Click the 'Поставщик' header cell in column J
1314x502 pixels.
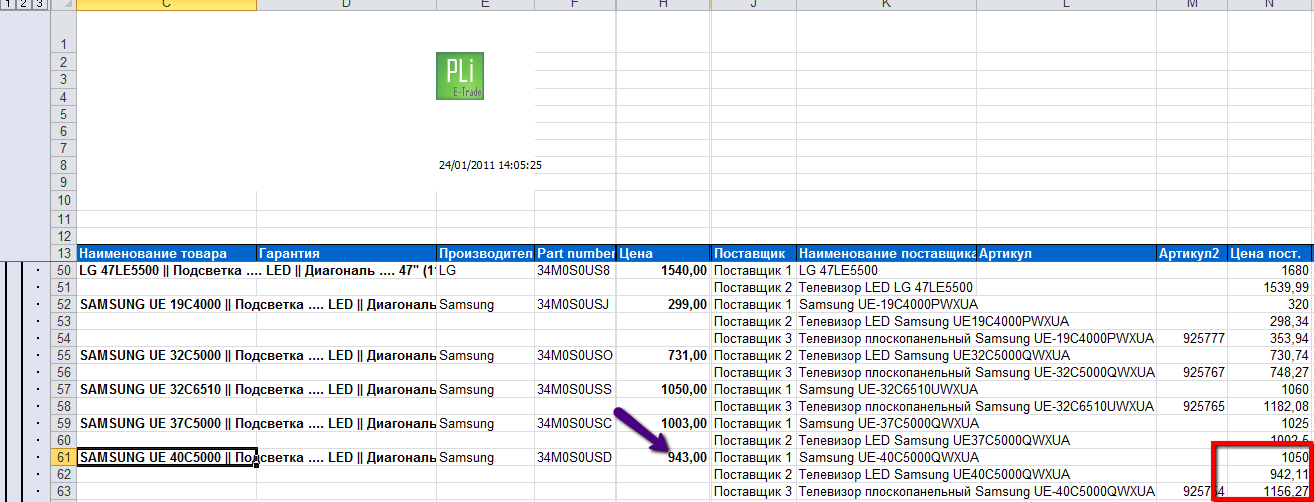coord(754,253)
